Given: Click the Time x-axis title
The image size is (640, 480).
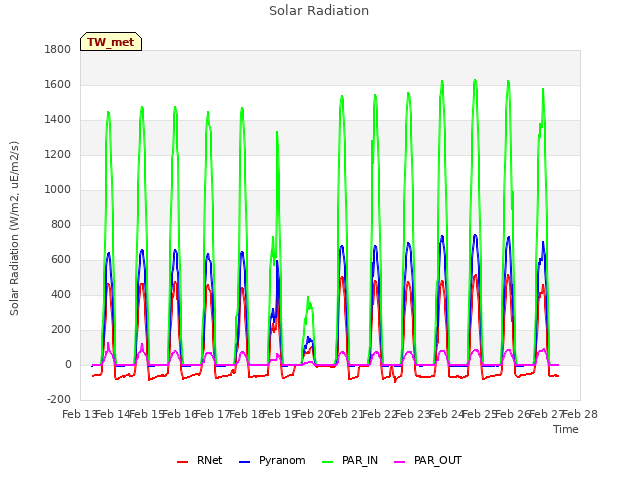Looking at the screenshot, I should 566,429.
